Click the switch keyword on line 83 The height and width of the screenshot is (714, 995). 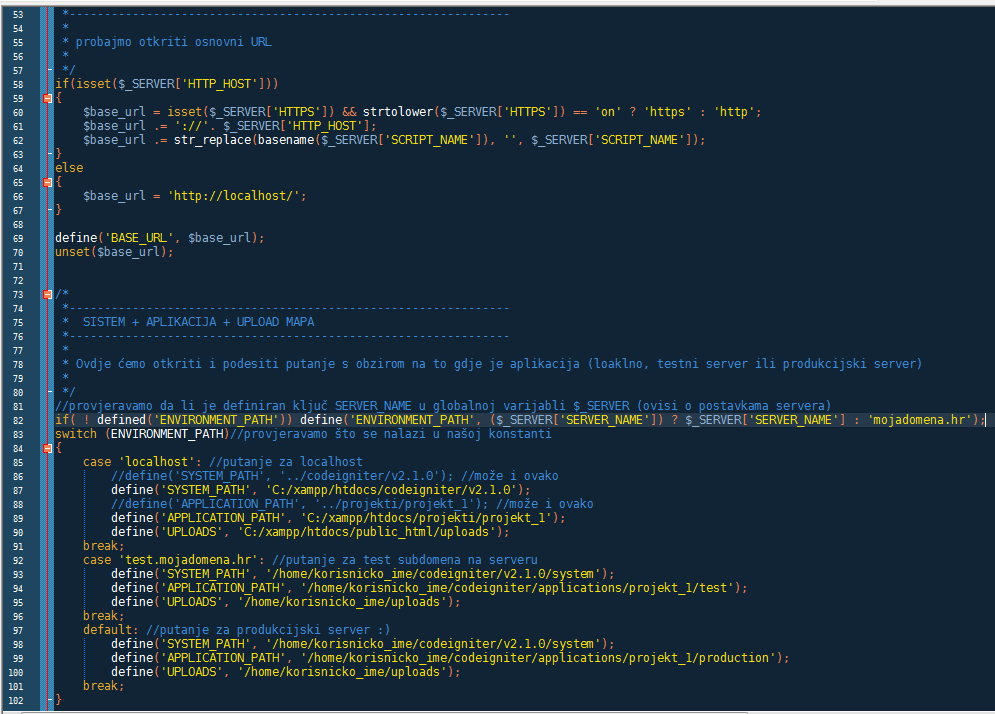[x=76, y=434]
